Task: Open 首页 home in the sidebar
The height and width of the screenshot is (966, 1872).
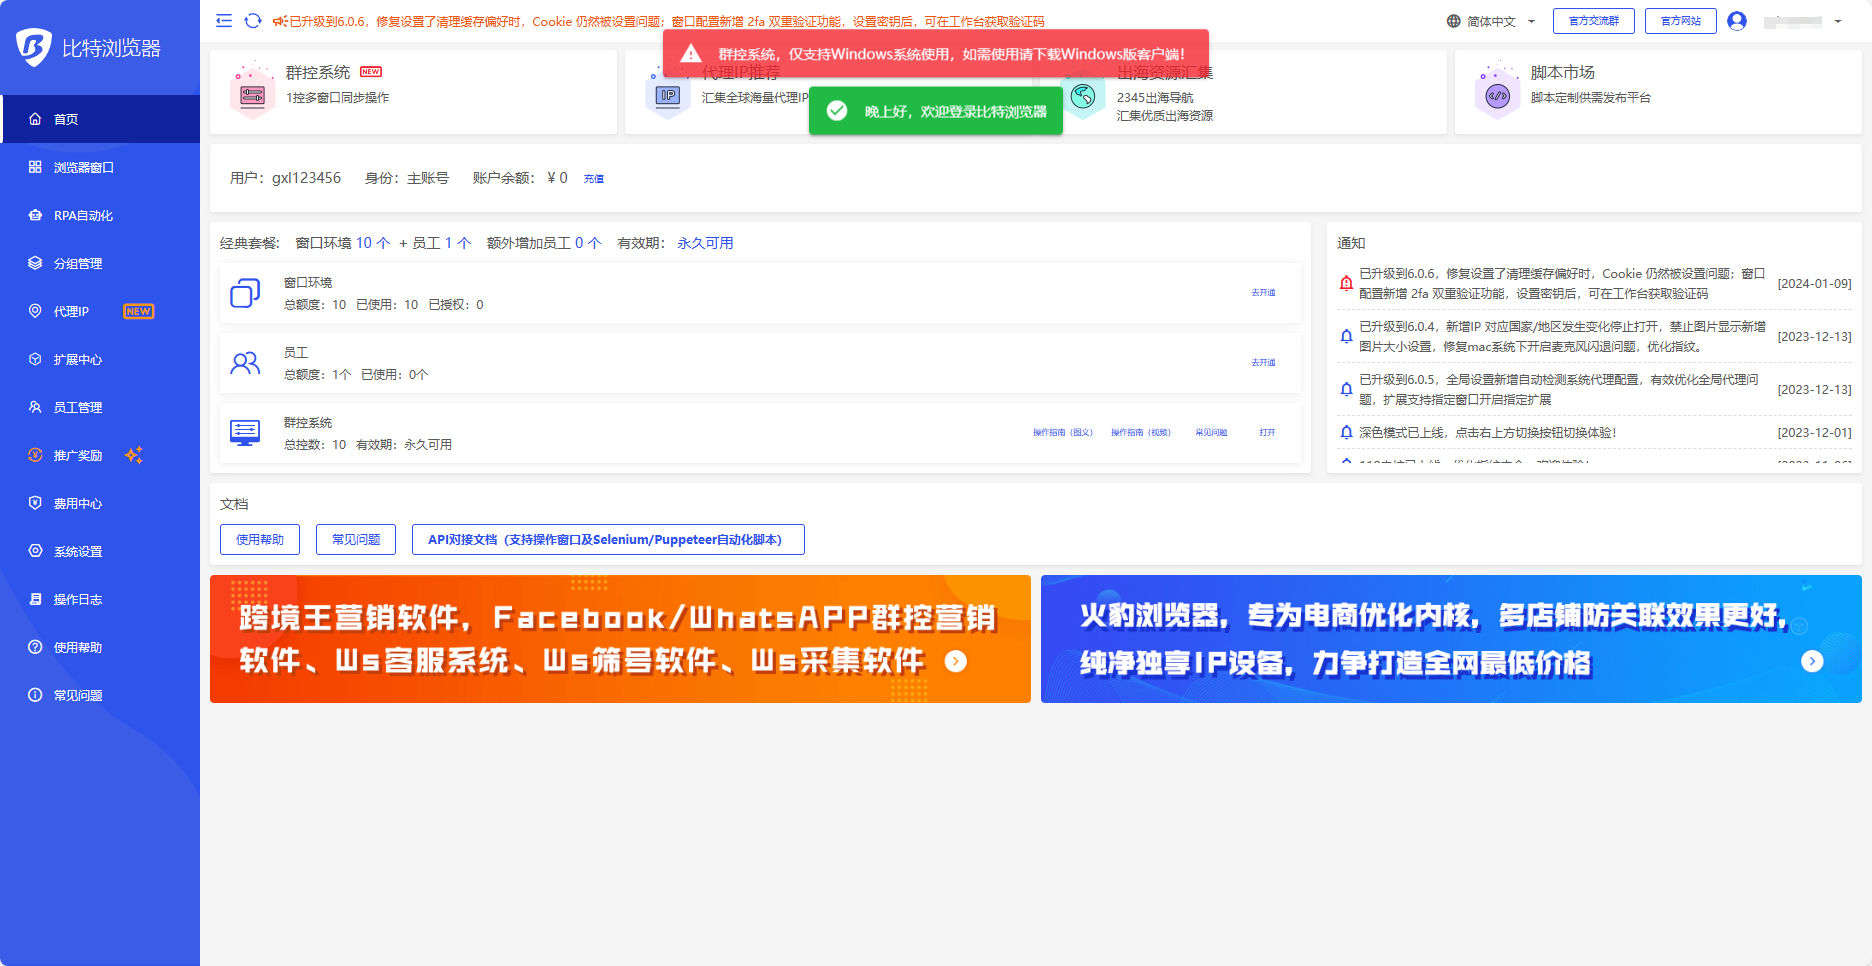Action: (x=100, y=119)
